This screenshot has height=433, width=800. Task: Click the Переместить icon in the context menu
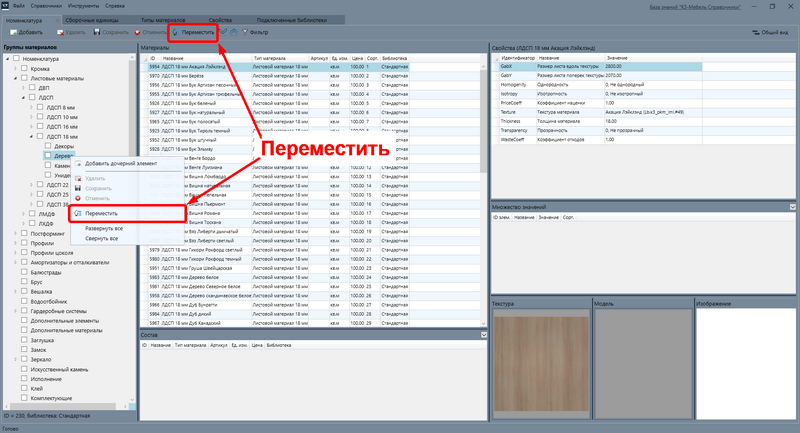pyautogui.click(x=78, y=213)
